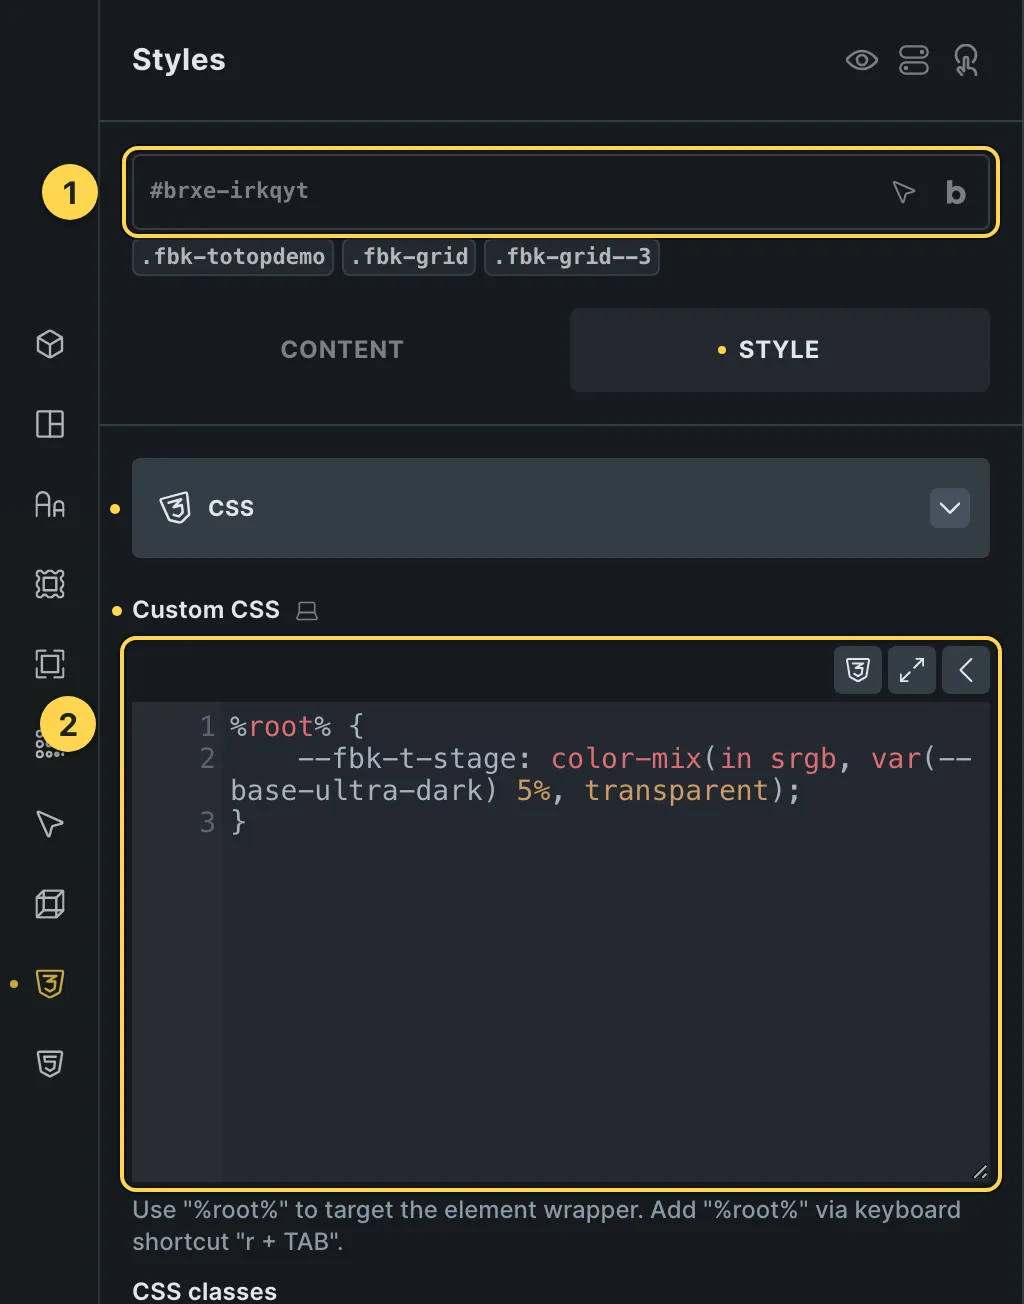
Task: Click the Styles panel title
Action: coord(179,60)
